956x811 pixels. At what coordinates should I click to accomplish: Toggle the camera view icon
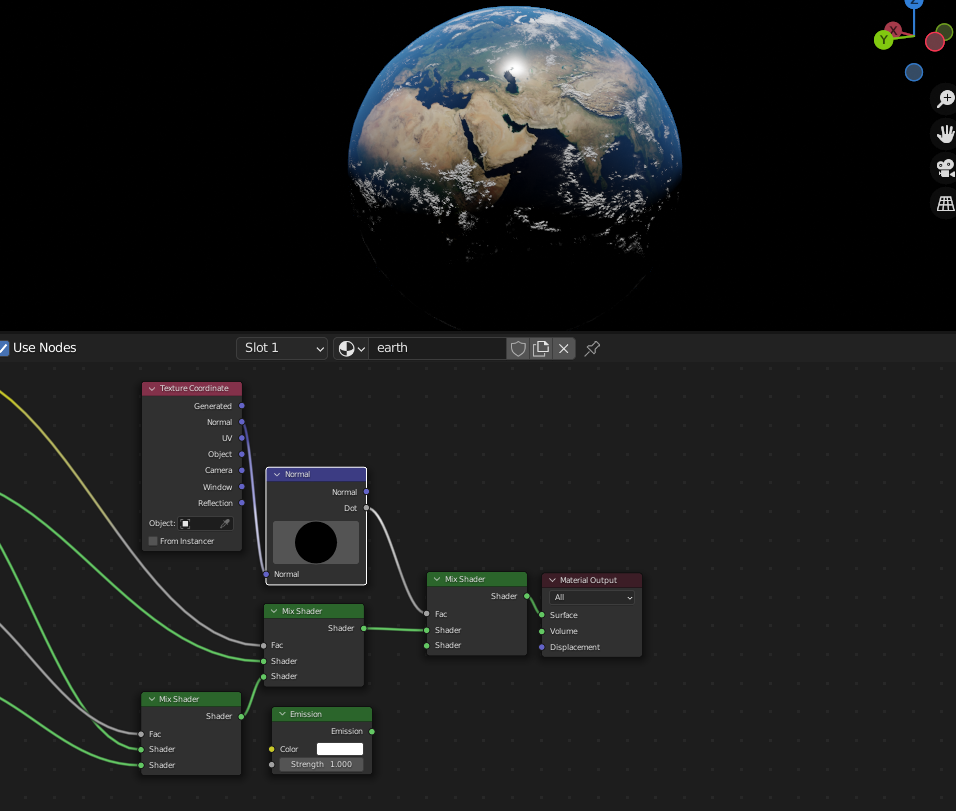[x=945, y=168]
